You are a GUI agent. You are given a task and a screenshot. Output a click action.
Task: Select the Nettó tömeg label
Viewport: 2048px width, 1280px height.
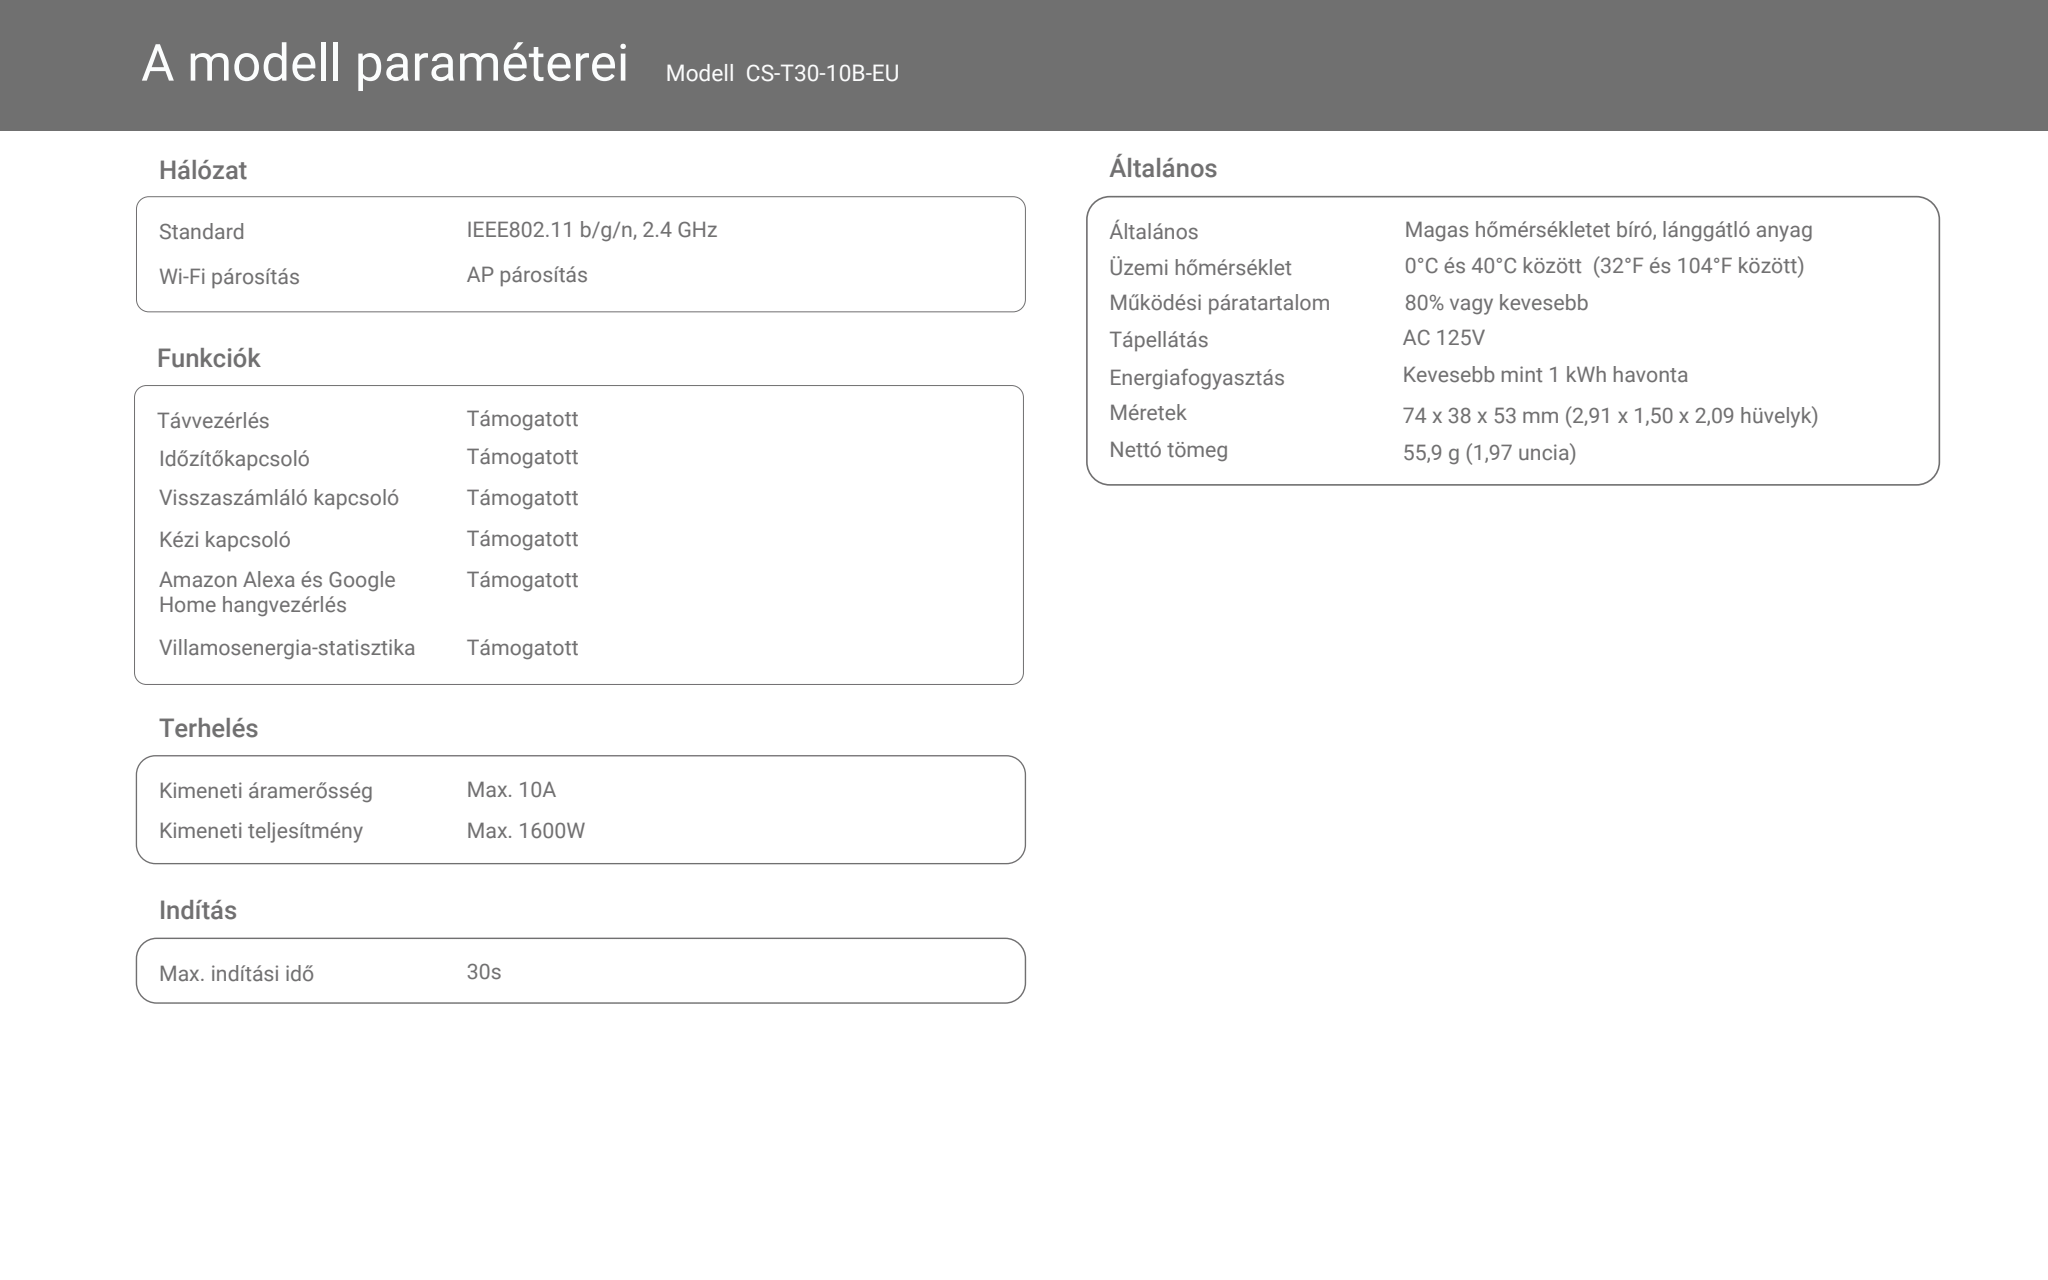(x=1168, y=450)
